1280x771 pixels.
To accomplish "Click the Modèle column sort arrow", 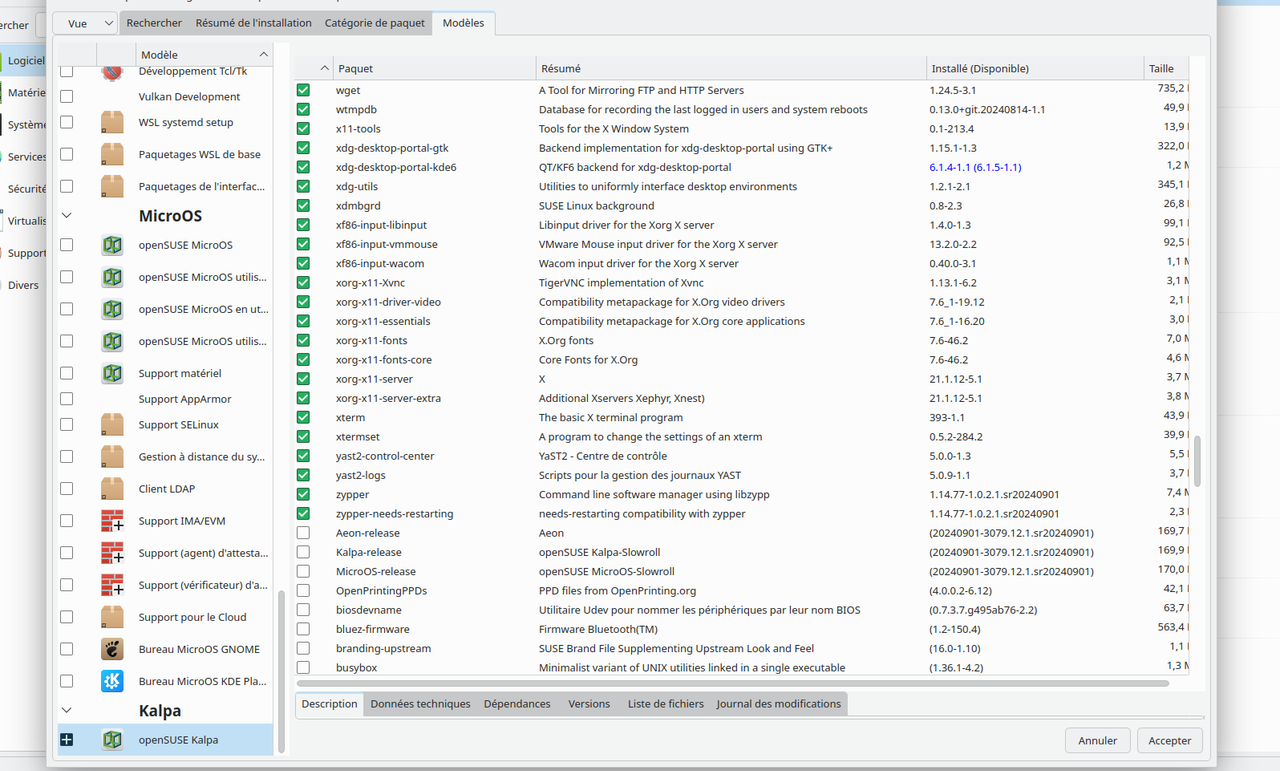I will click(264, 54).
